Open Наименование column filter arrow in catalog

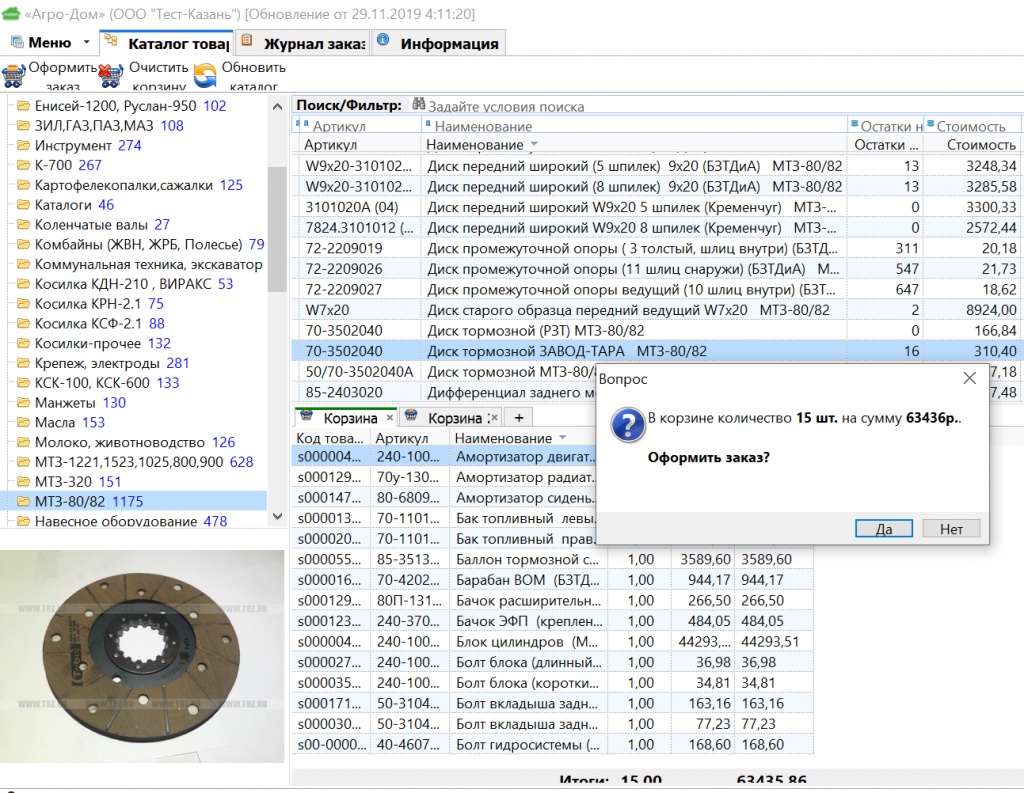[x=534, y=144]
